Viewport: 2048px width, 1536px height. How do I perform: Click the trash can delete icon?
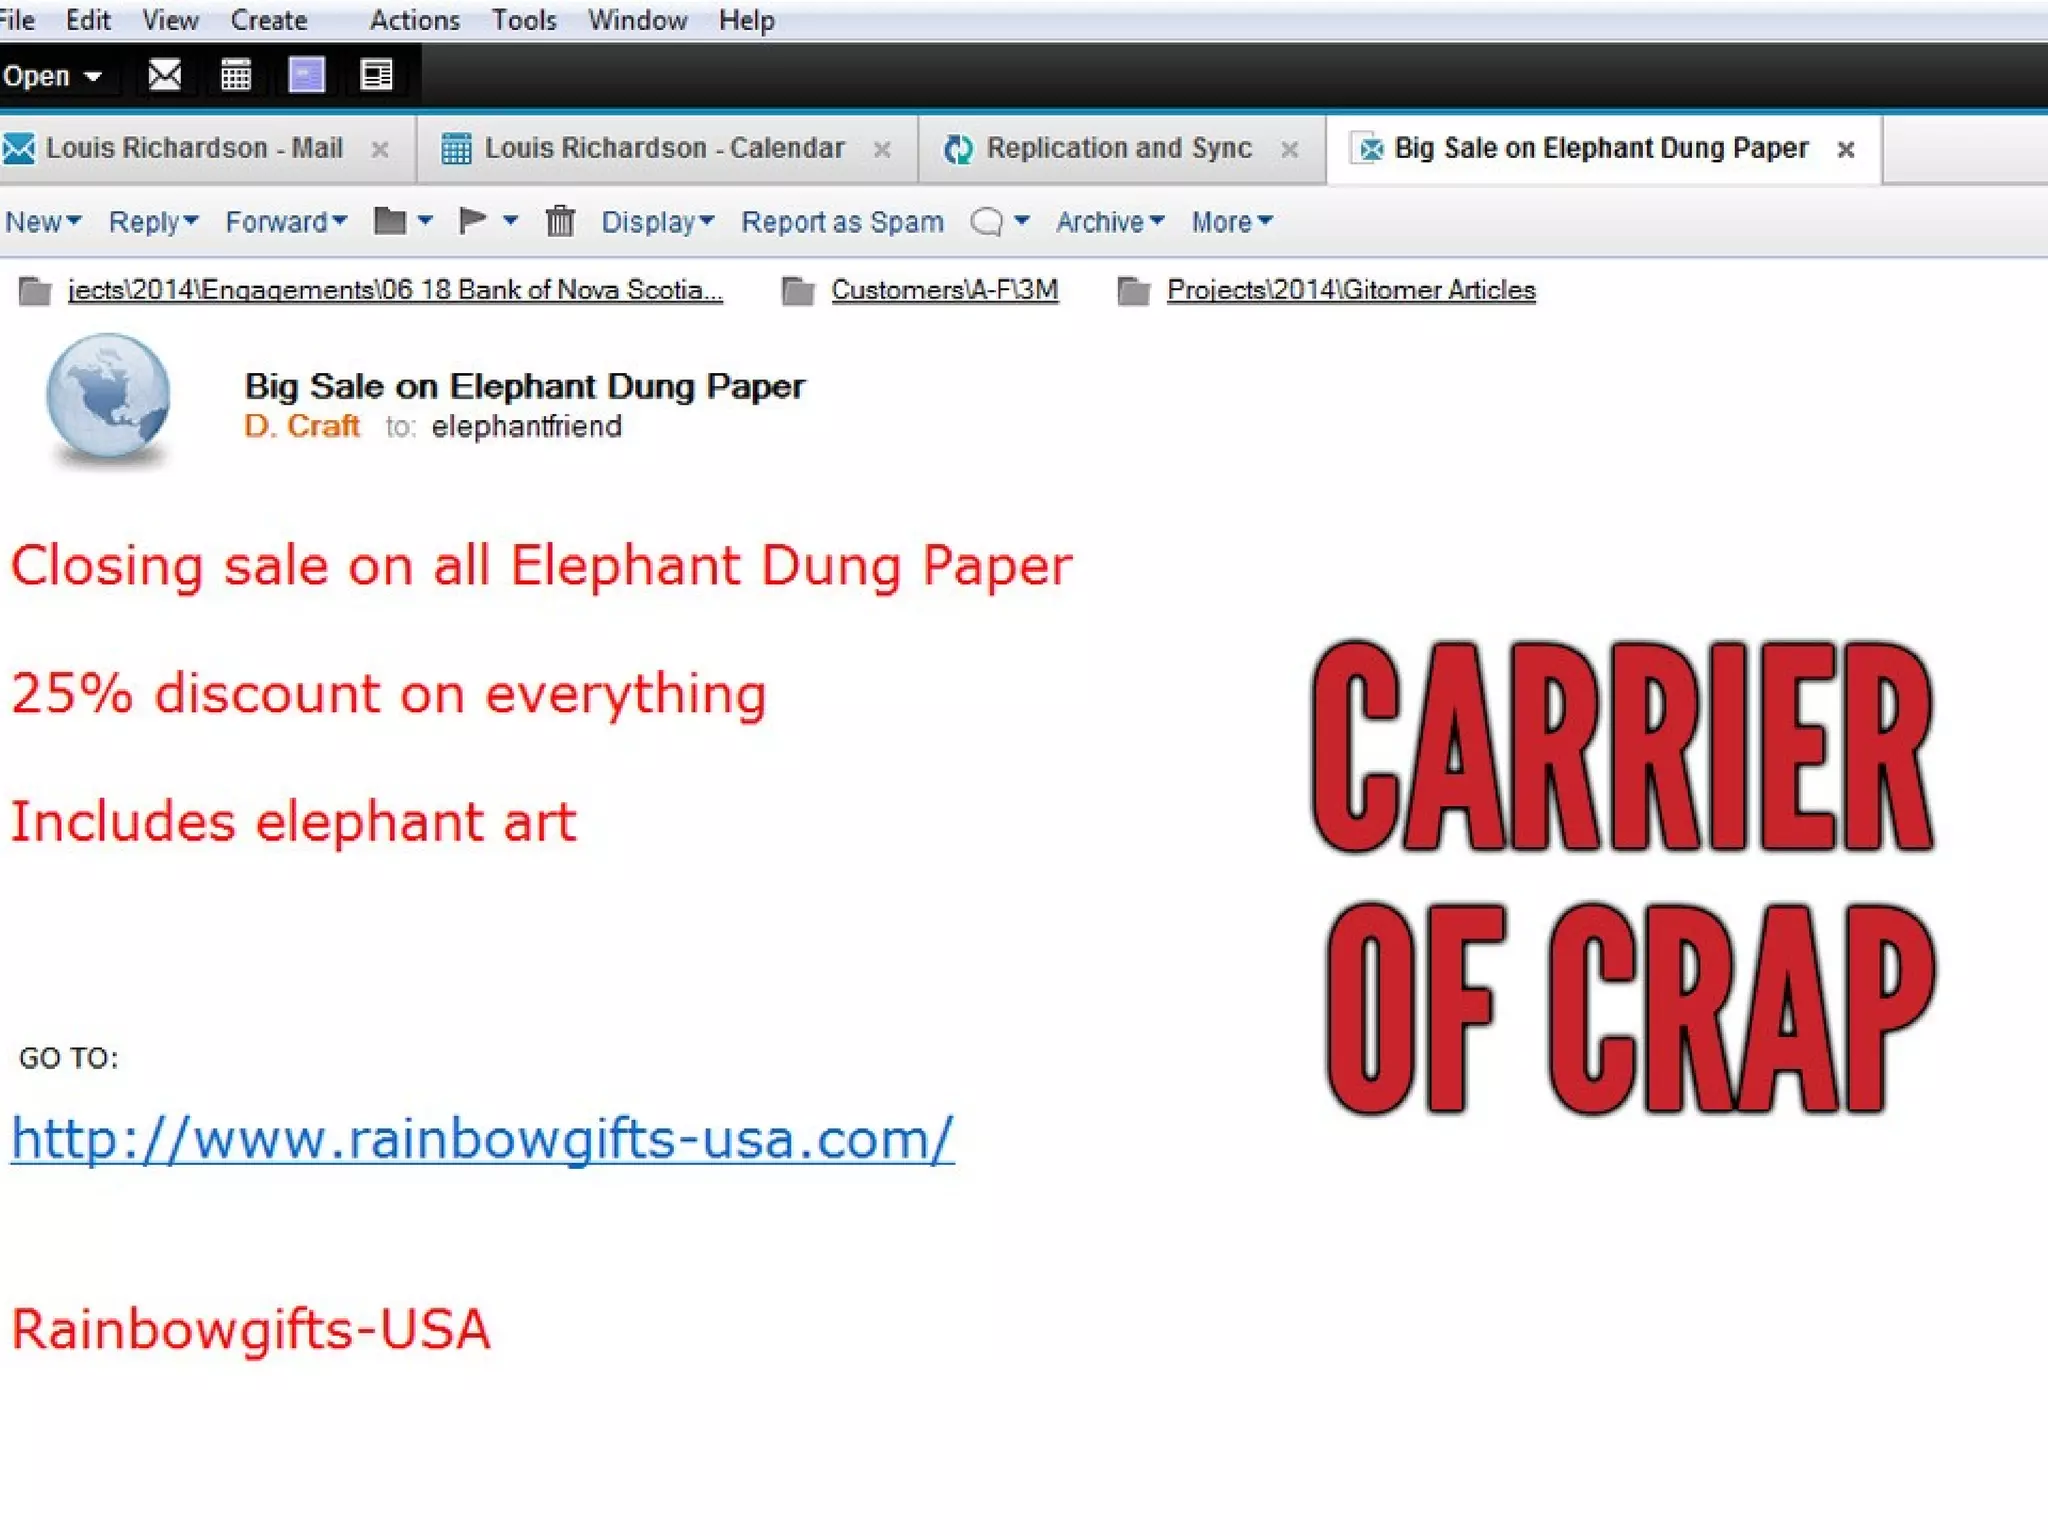click(560, 221)
